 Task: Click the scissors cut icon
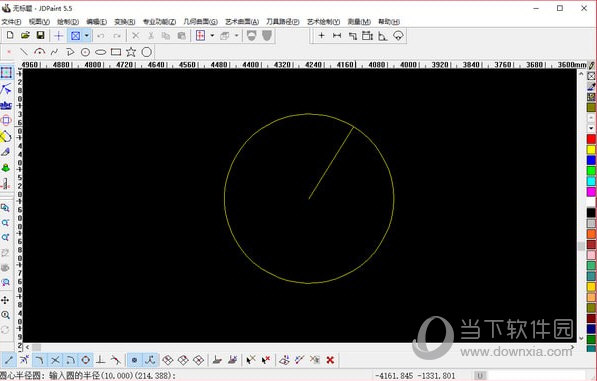(x=151, y=36)
